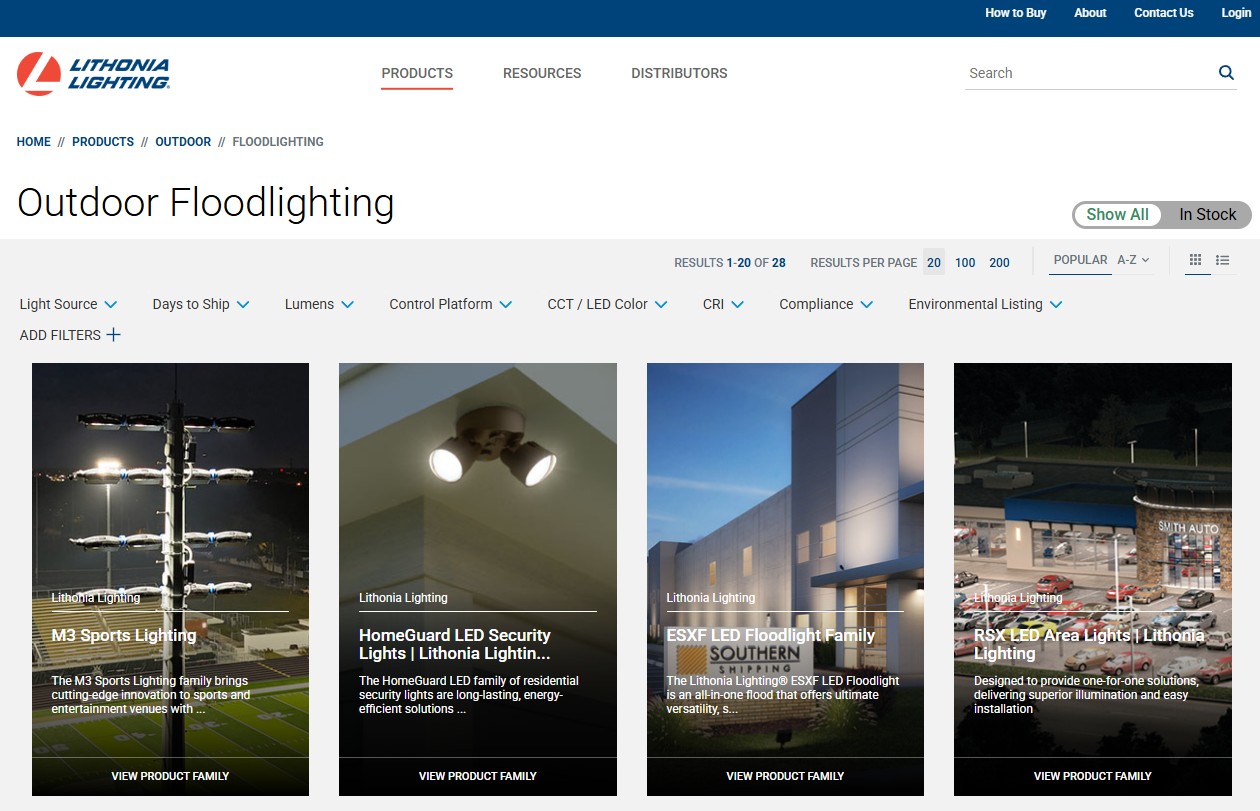Screen dimensions: 1260x811
Task: Toggle to In Stock products
Action: click(x=1207, y=215)
